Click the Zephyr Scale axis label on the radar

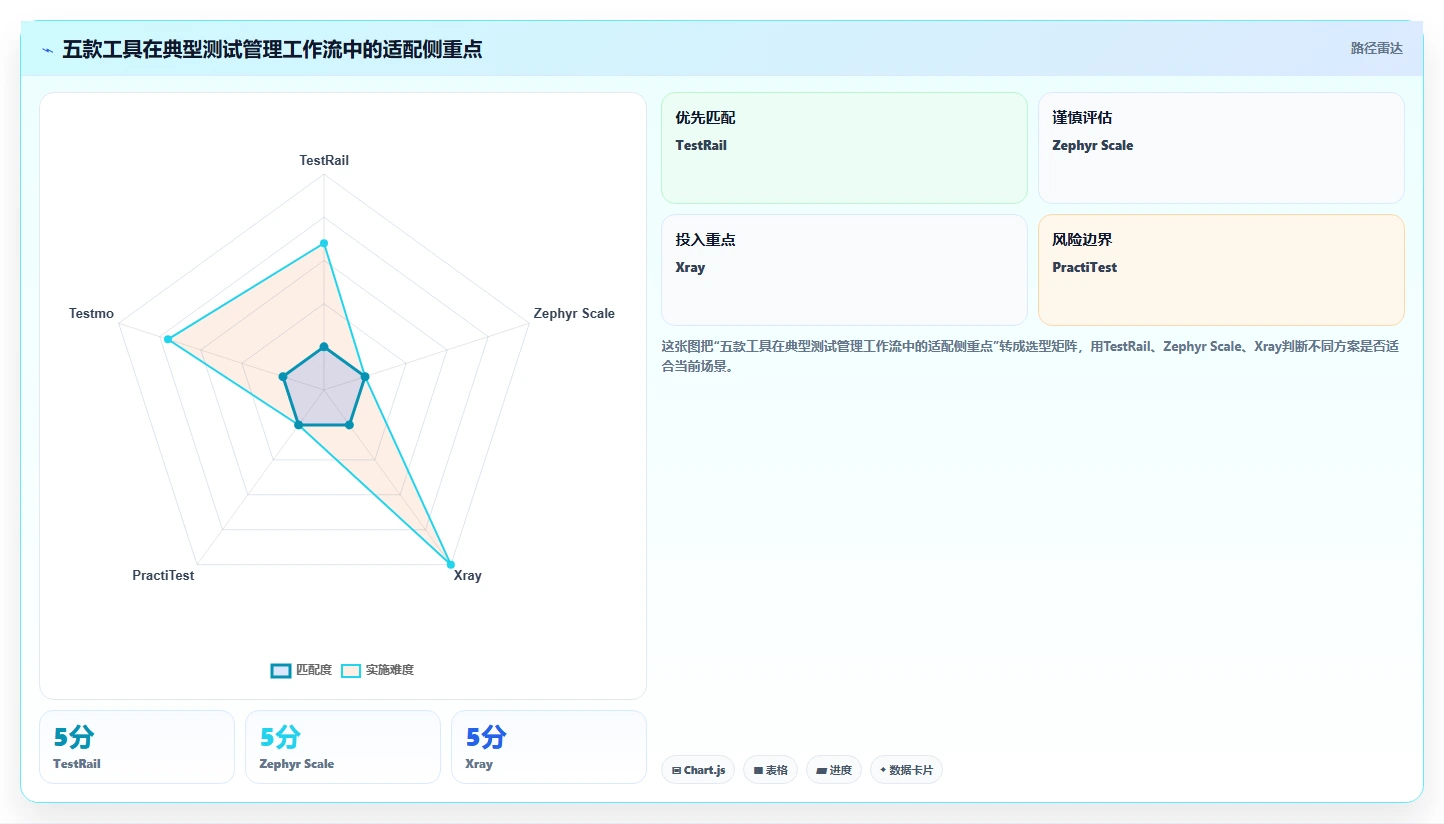coord(574,313)
